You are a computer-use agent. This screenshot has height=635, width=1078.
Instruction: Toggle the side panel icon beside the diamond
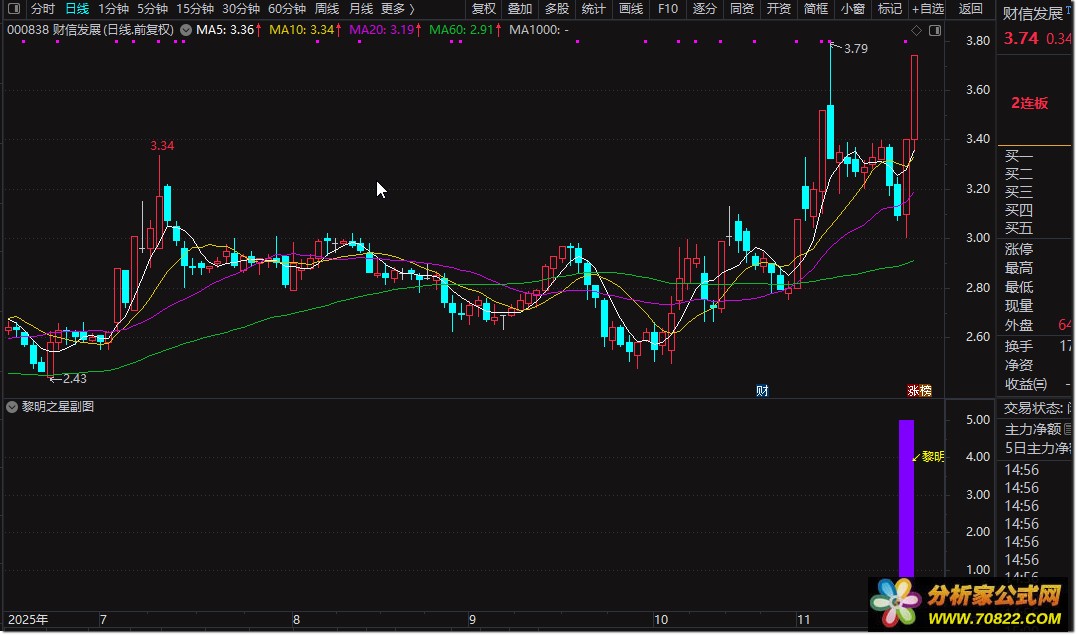pos(935,30)
